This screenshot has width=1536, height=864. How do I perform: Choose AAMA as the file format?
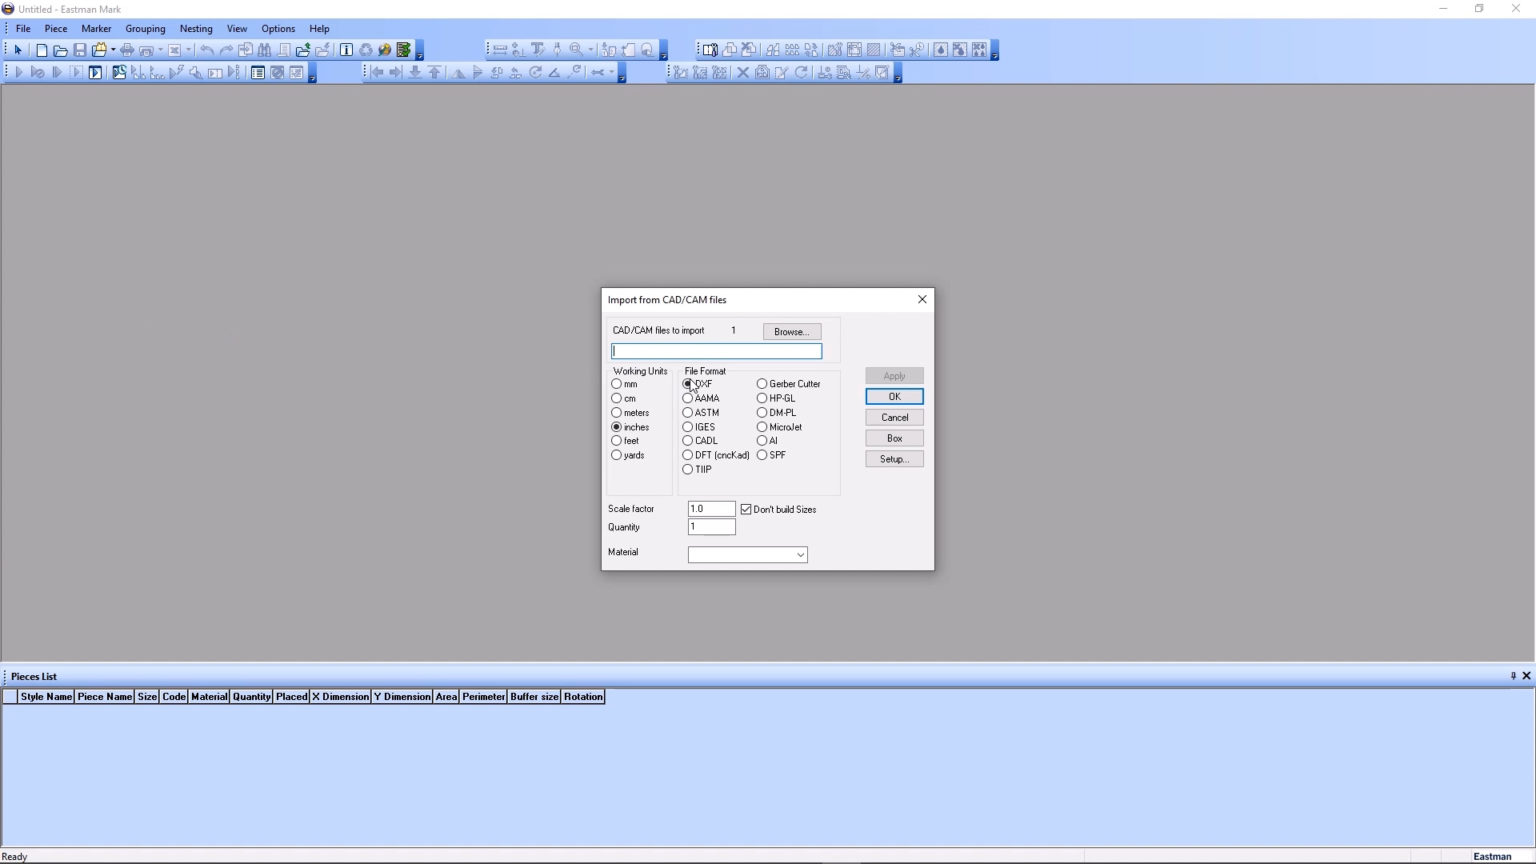[688, 398]
